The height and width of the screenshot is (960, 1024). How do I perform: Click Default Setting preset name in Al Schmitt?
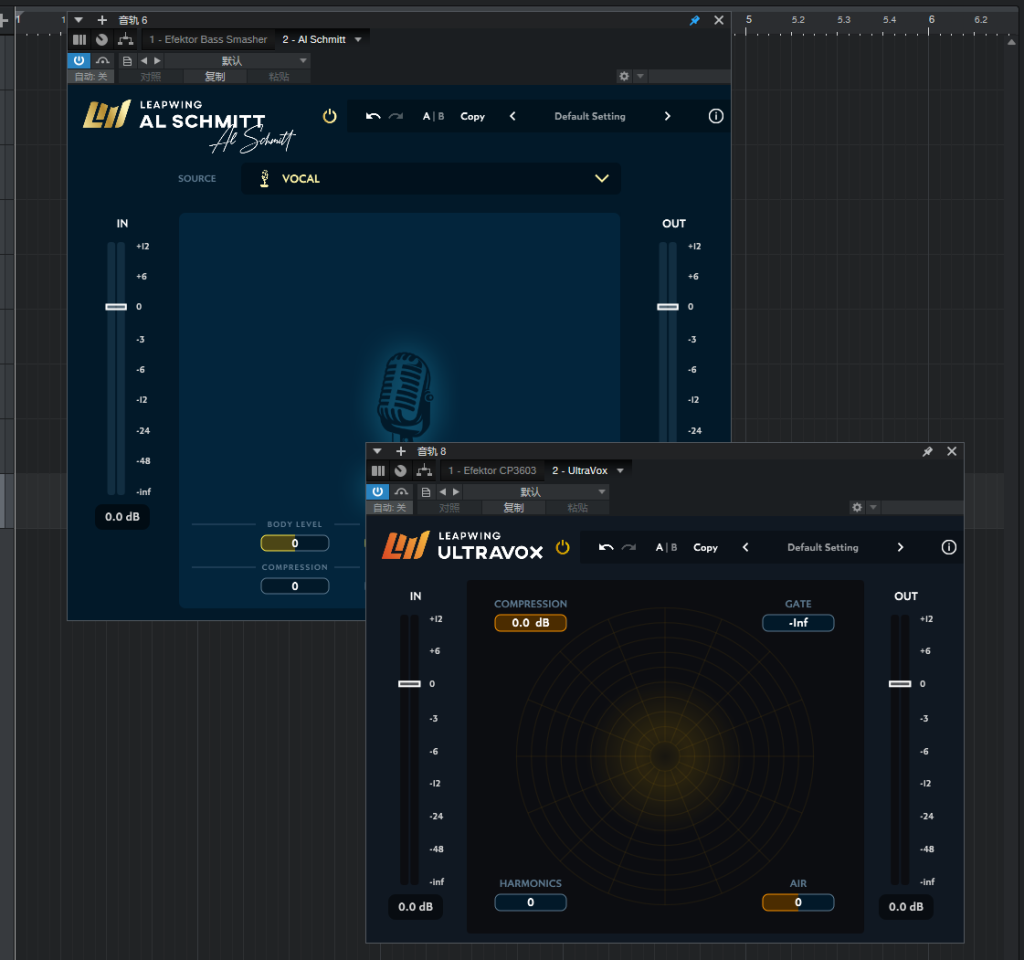(590, 116)
